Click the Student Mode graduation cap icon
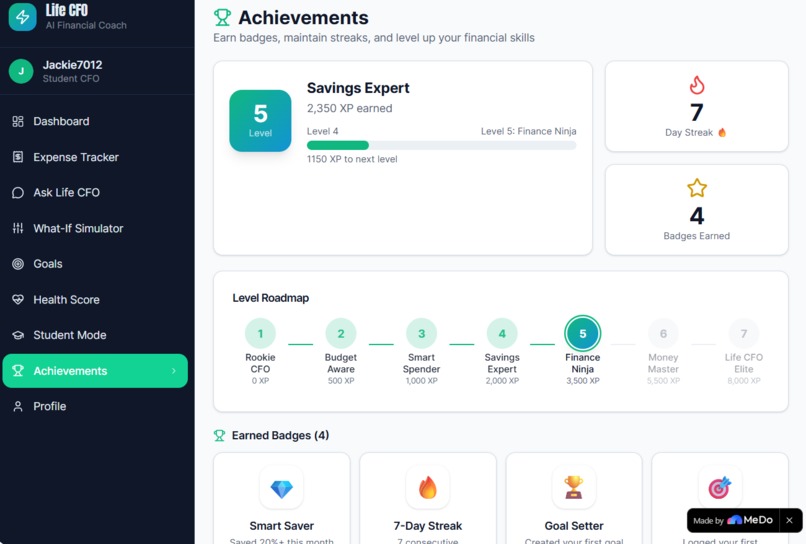The image size is (806, 544). pos(18,335)
